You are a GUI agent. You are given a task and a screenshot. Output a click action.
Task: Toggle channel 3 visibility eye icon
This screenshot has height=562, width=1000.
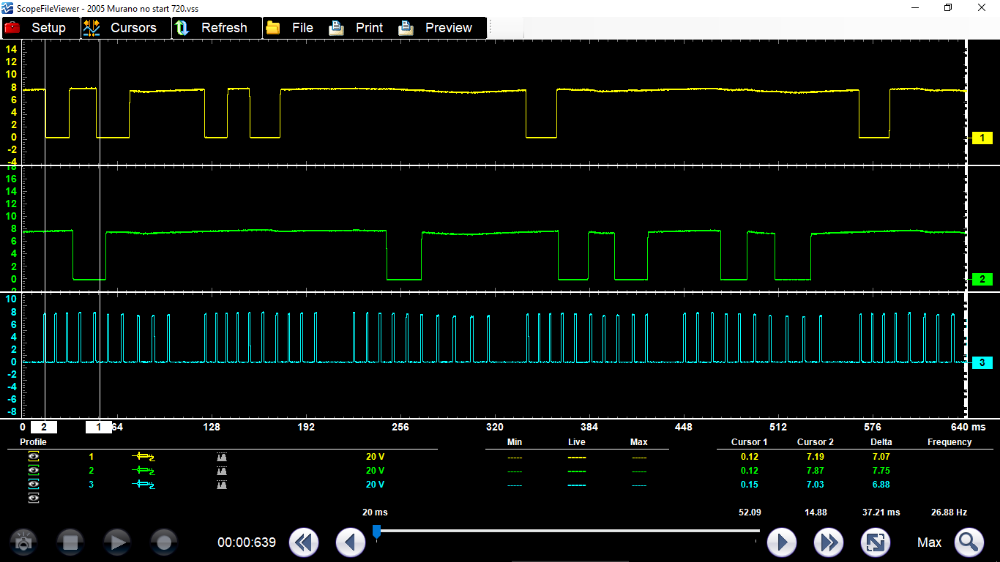coord(34,484)
